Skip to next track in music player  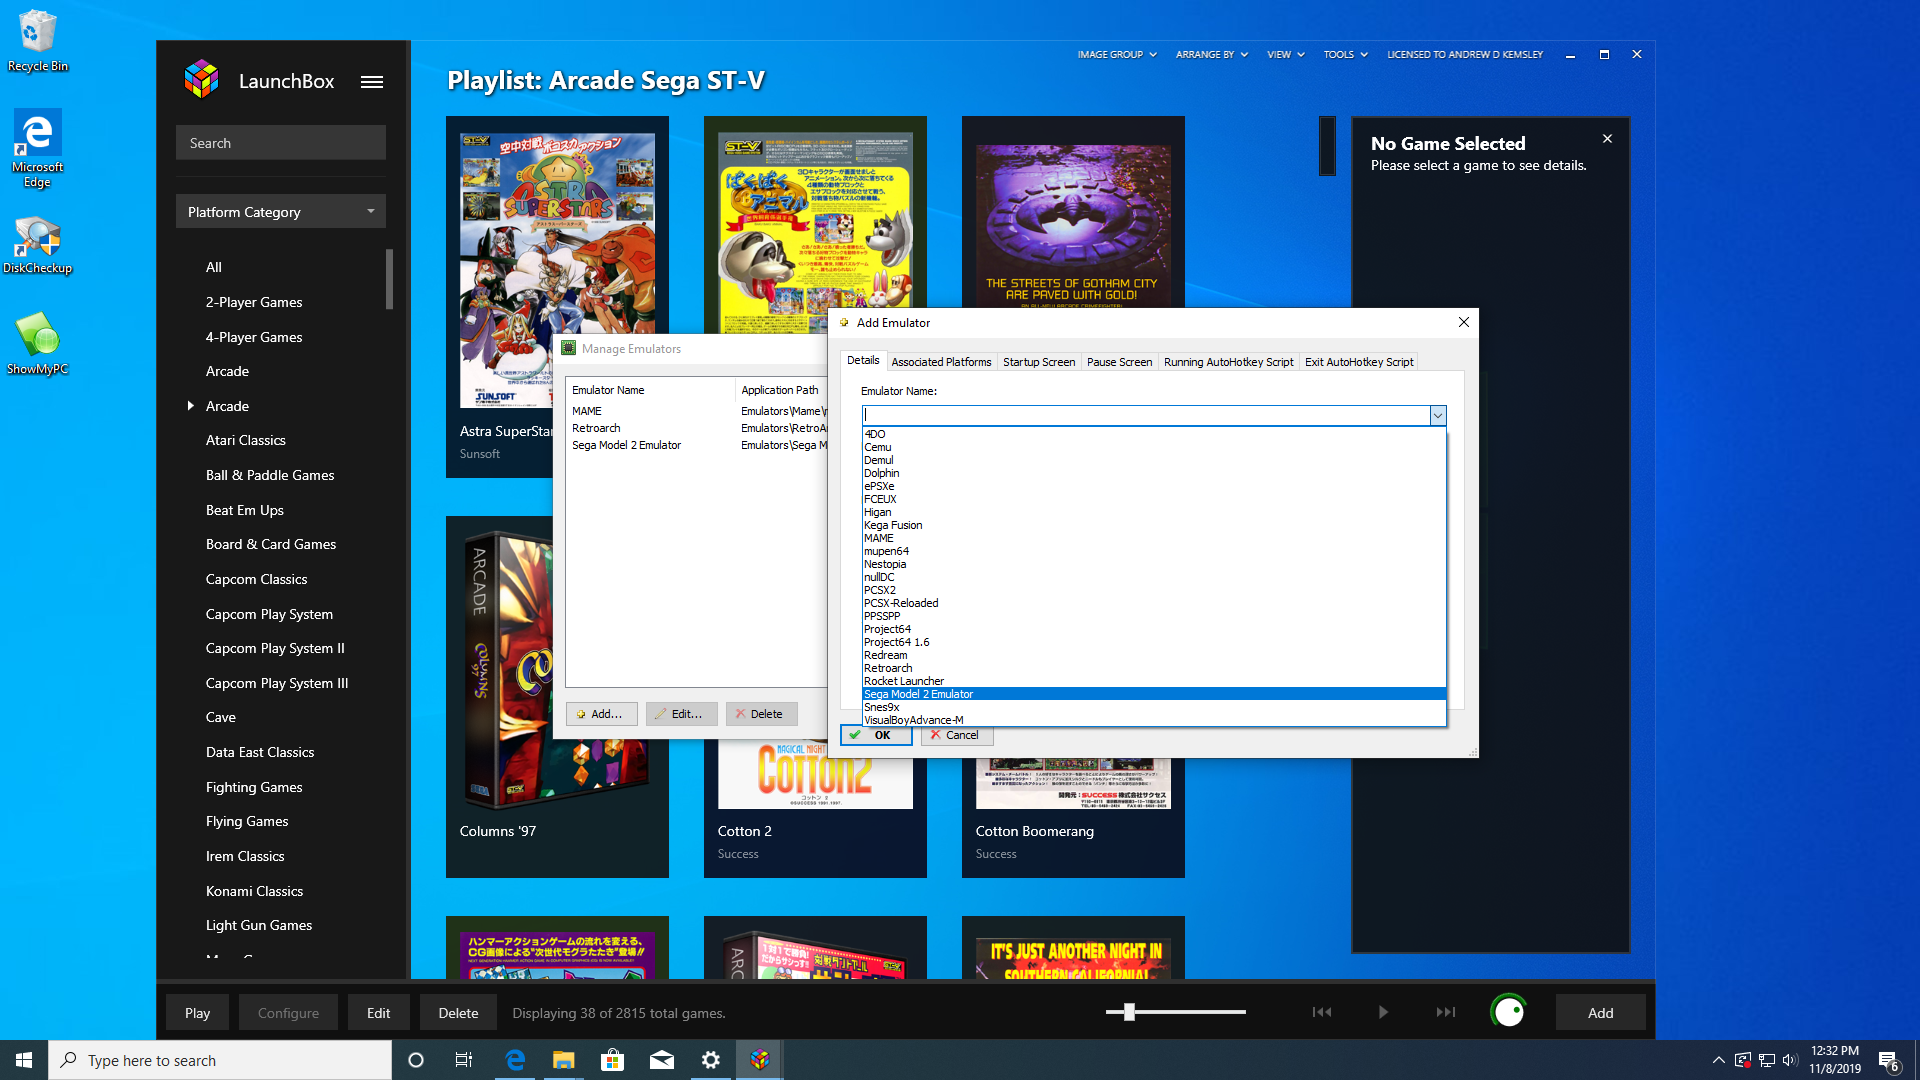[1445, 1012]
